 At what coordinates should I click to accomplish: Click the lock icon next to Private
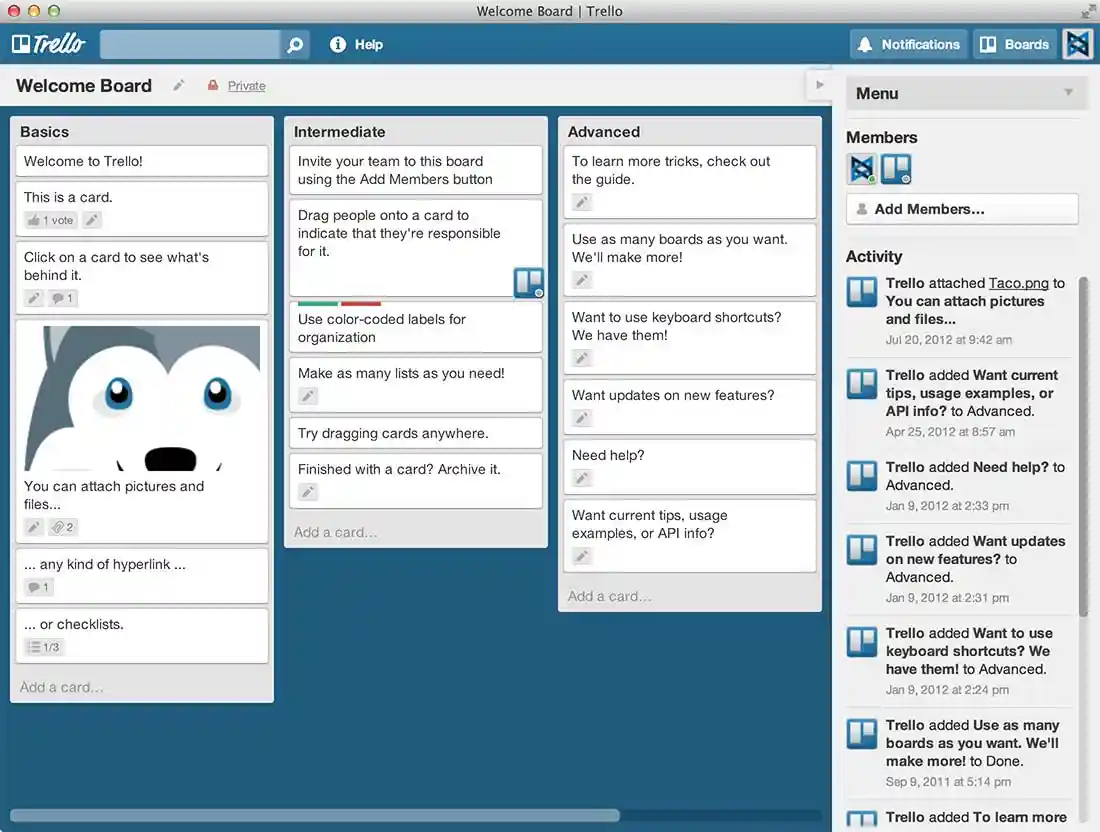(212, 86)
